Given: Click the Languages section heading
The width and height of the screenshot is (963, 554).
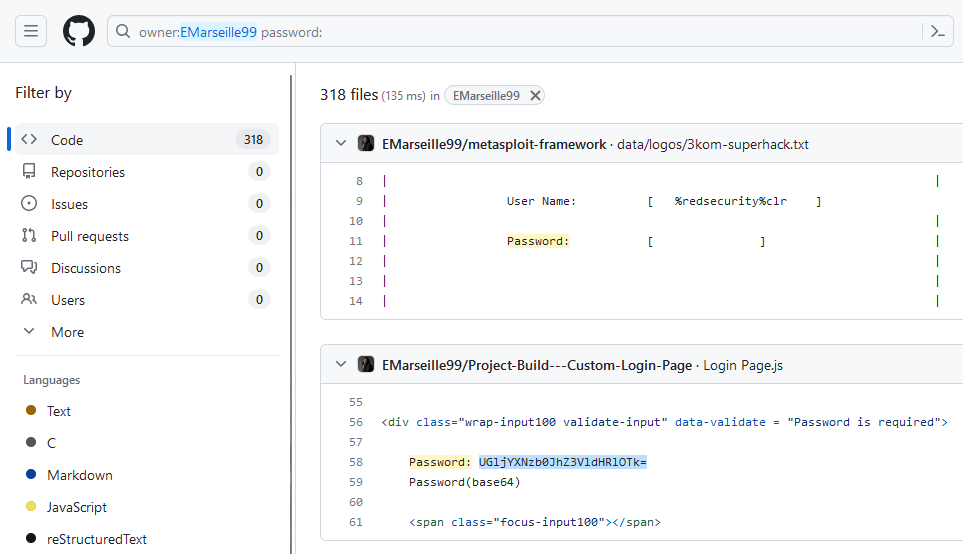Looking at the screenshot, I should click(52, 380).
